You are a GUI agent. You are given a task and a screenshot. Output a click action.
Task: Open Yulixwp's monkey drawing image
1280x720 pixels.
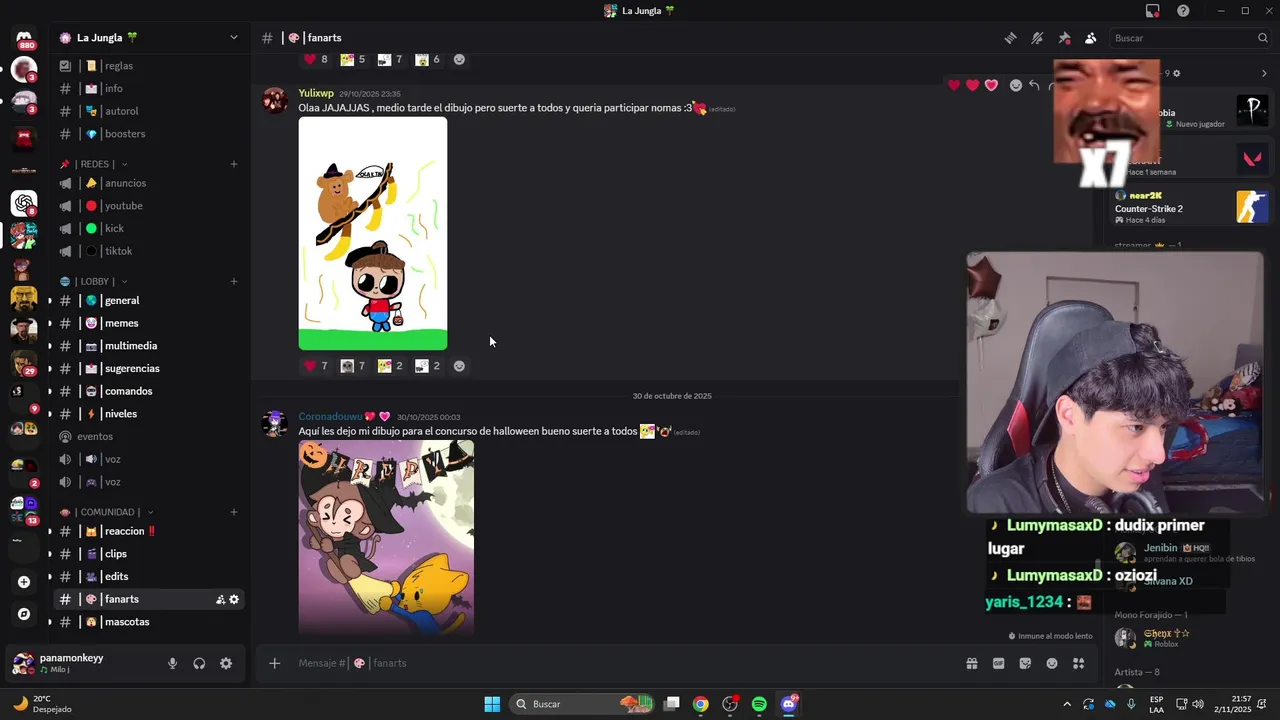(373, 233)
